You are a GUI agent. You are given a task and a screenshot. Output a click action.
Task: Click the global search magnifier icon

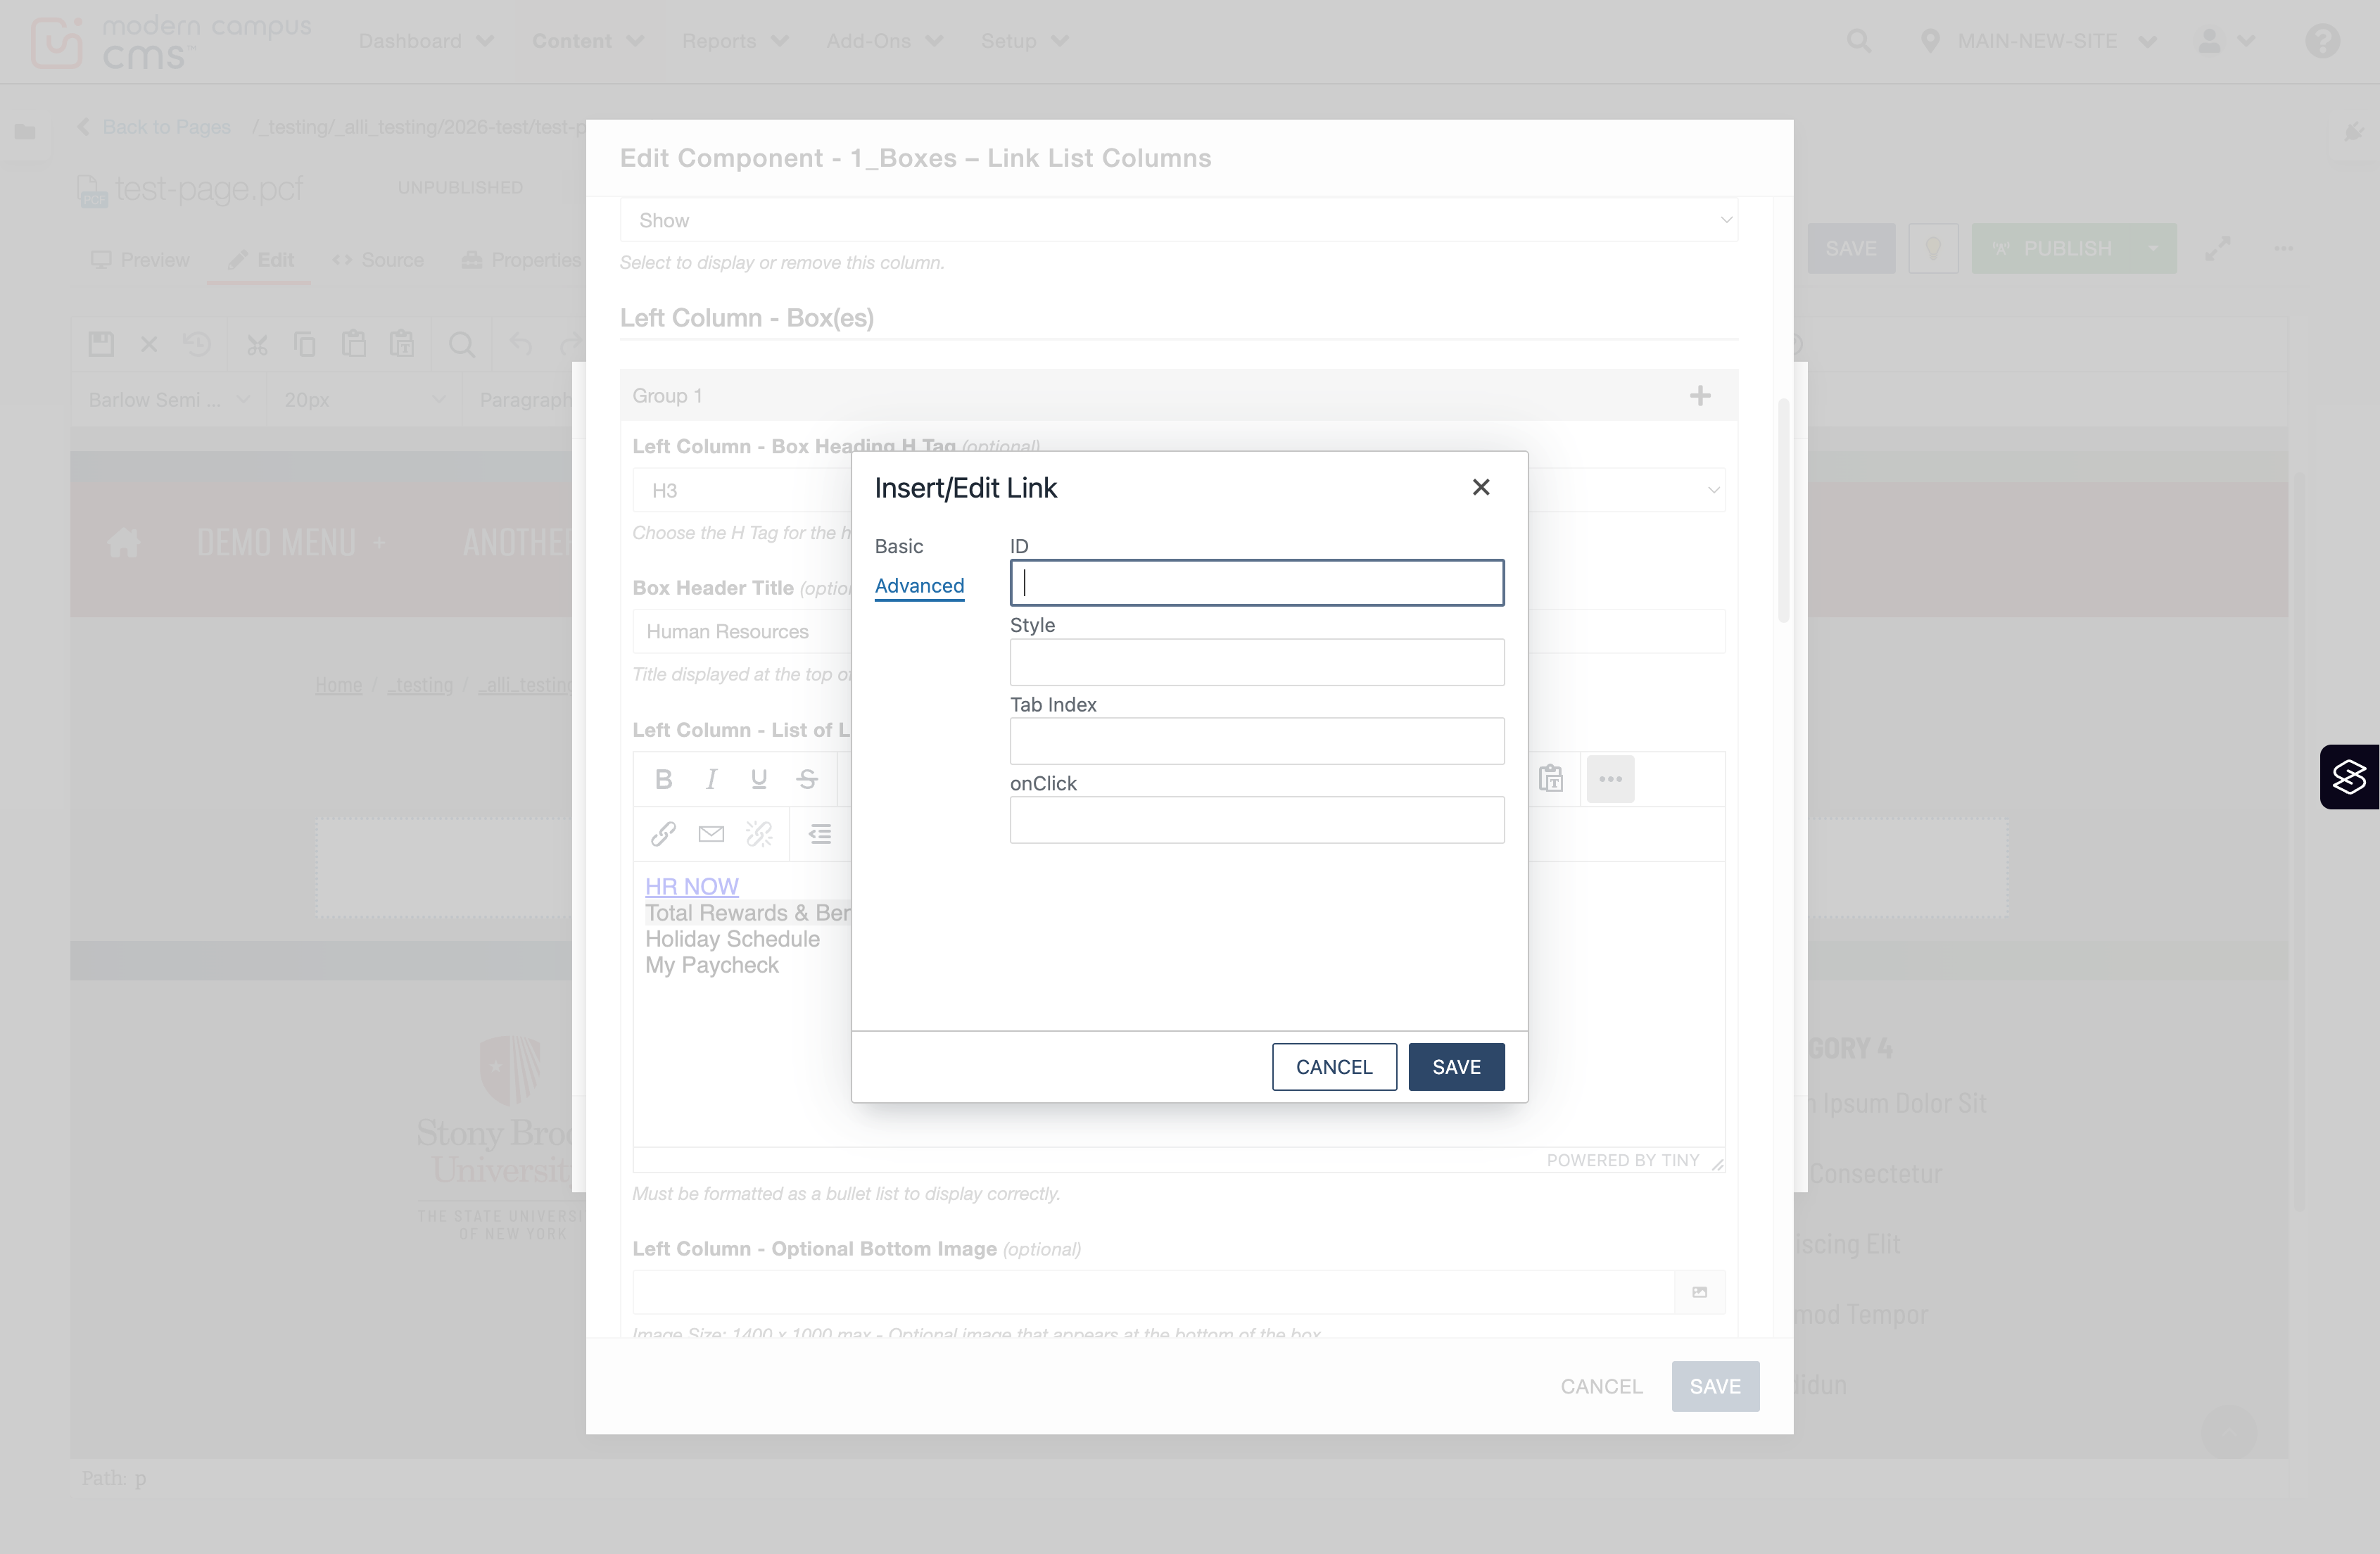tap(1858, 41)
